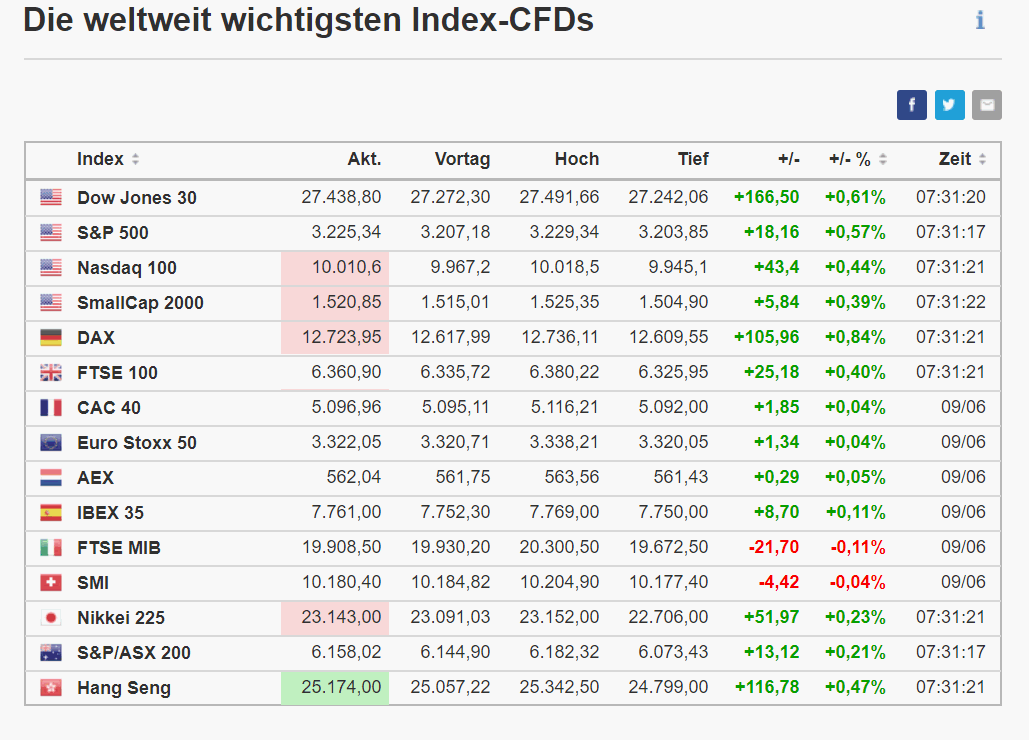Send the table by email icon

point(987,105)
